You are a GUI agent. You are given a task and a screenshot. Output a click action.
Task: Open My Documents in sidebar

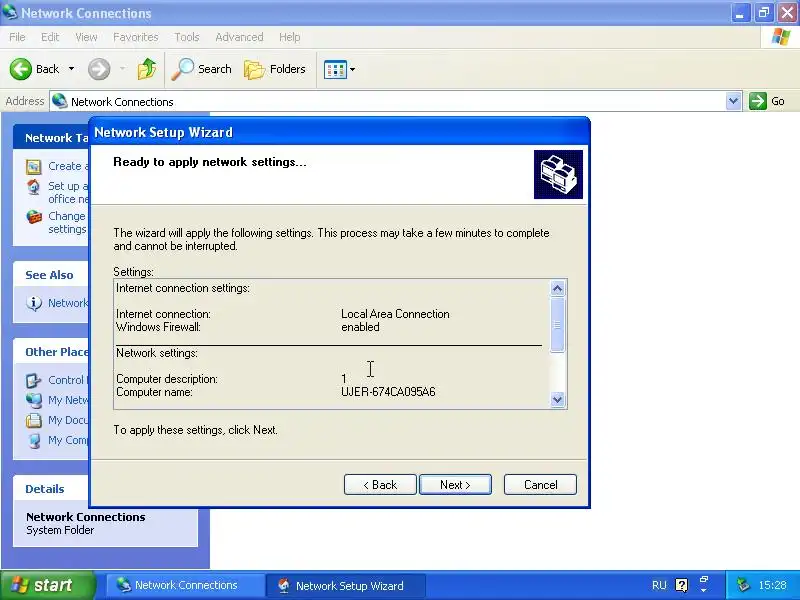pos(68,420)
